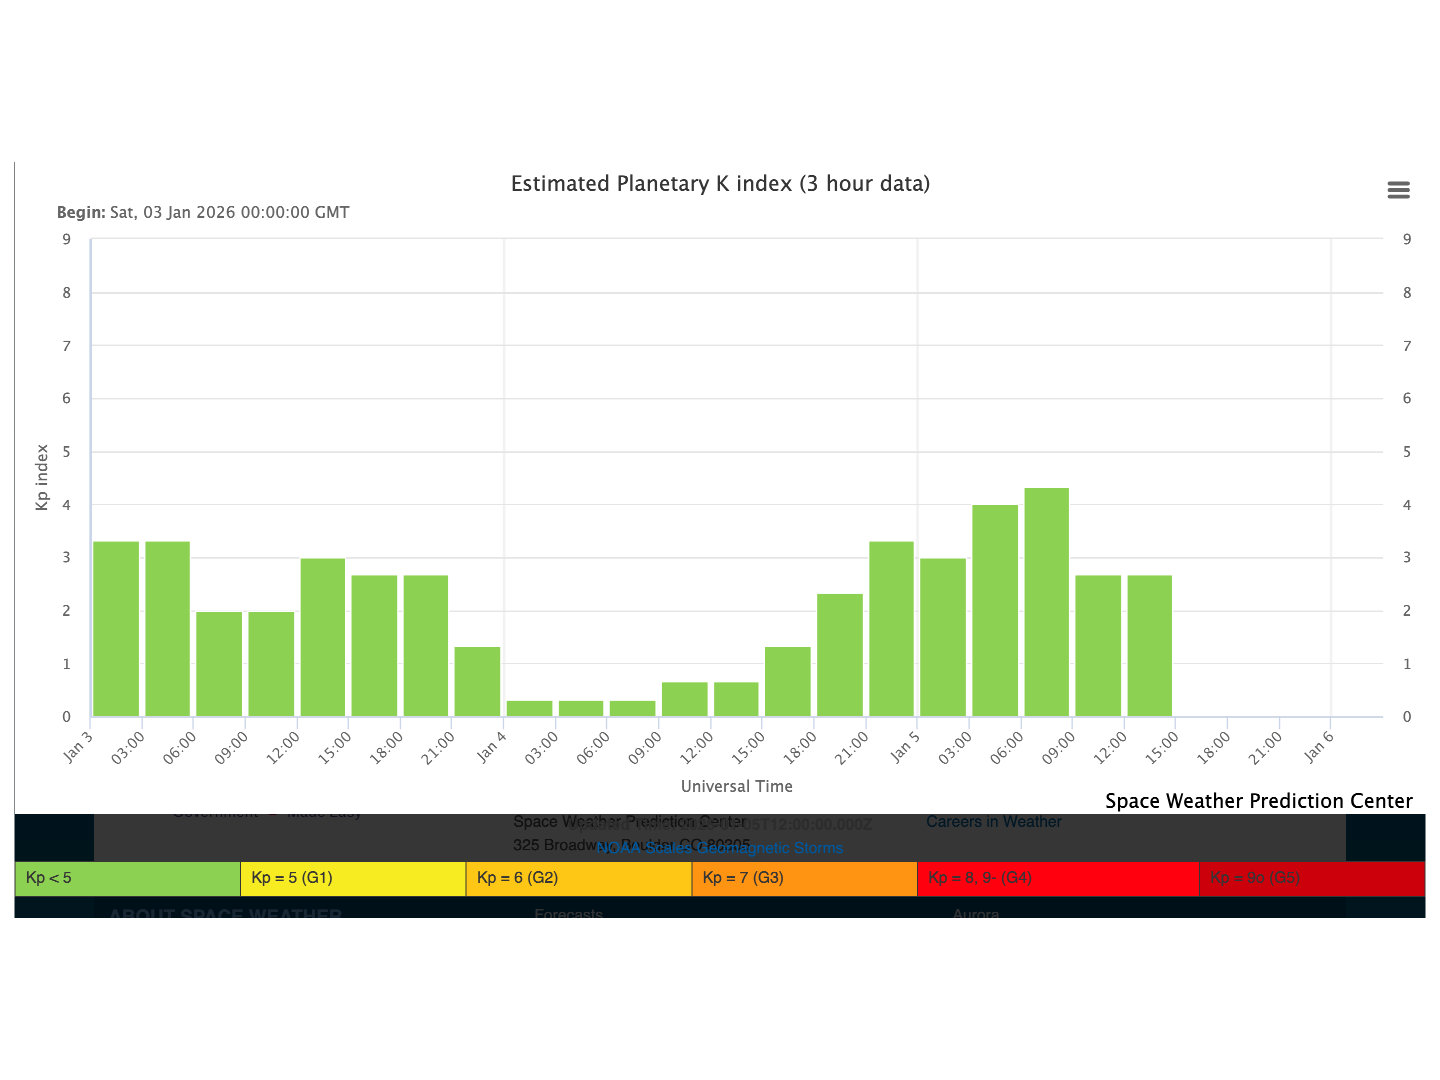Image resolution: width=1440 pixels, height=1080 pixels.
Task: Follow the NOAA Scales Geomagnetic Storms link
Action: tap(720, 848)
